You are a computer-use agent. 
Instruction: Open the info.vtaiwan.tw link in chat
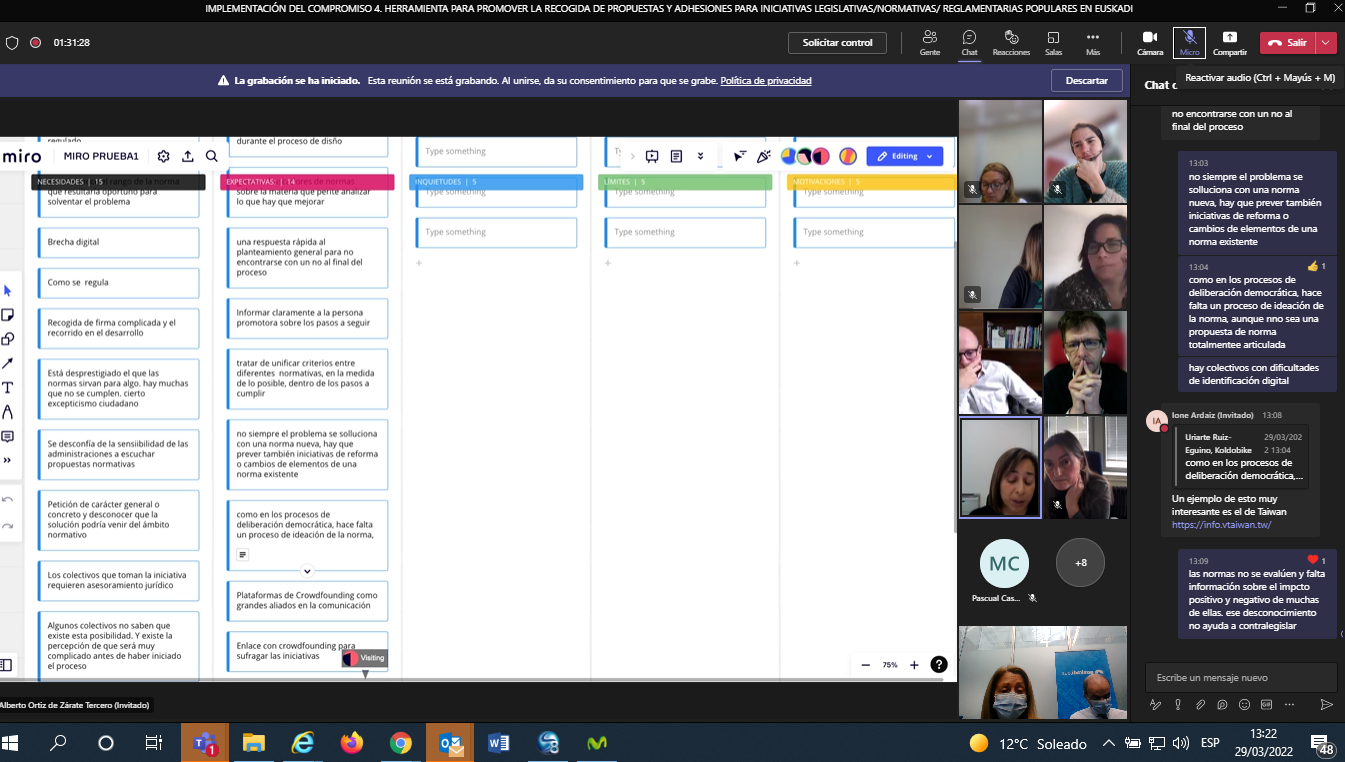tap(1221, 525)
